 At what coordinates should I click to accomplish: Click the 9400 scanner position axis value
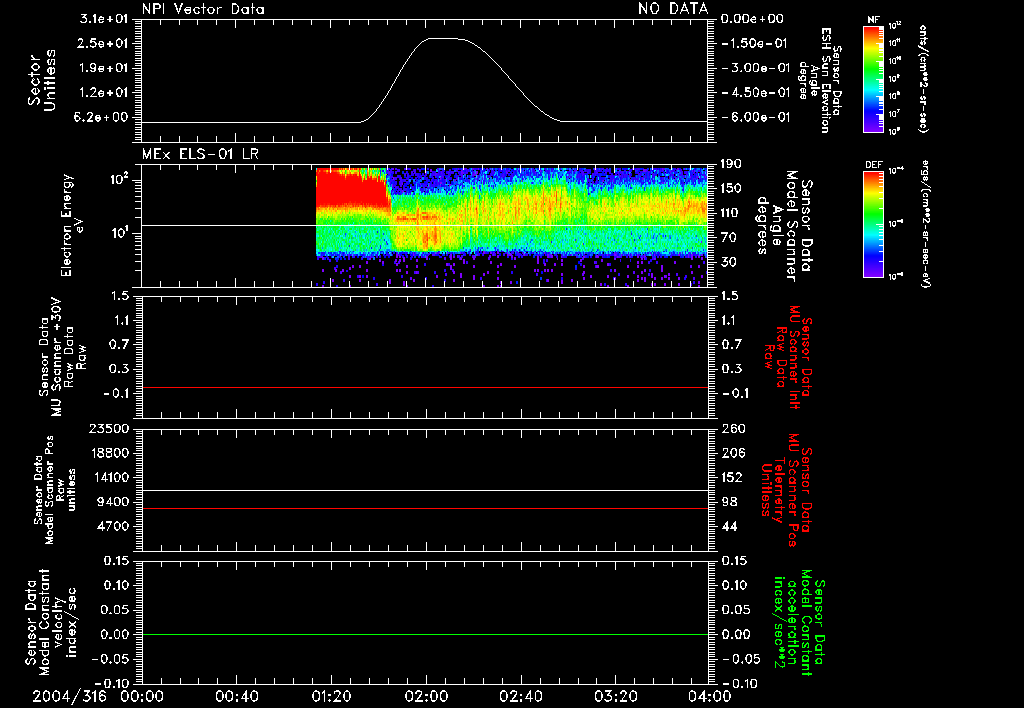pyautogui.click(x=113, y=502)
